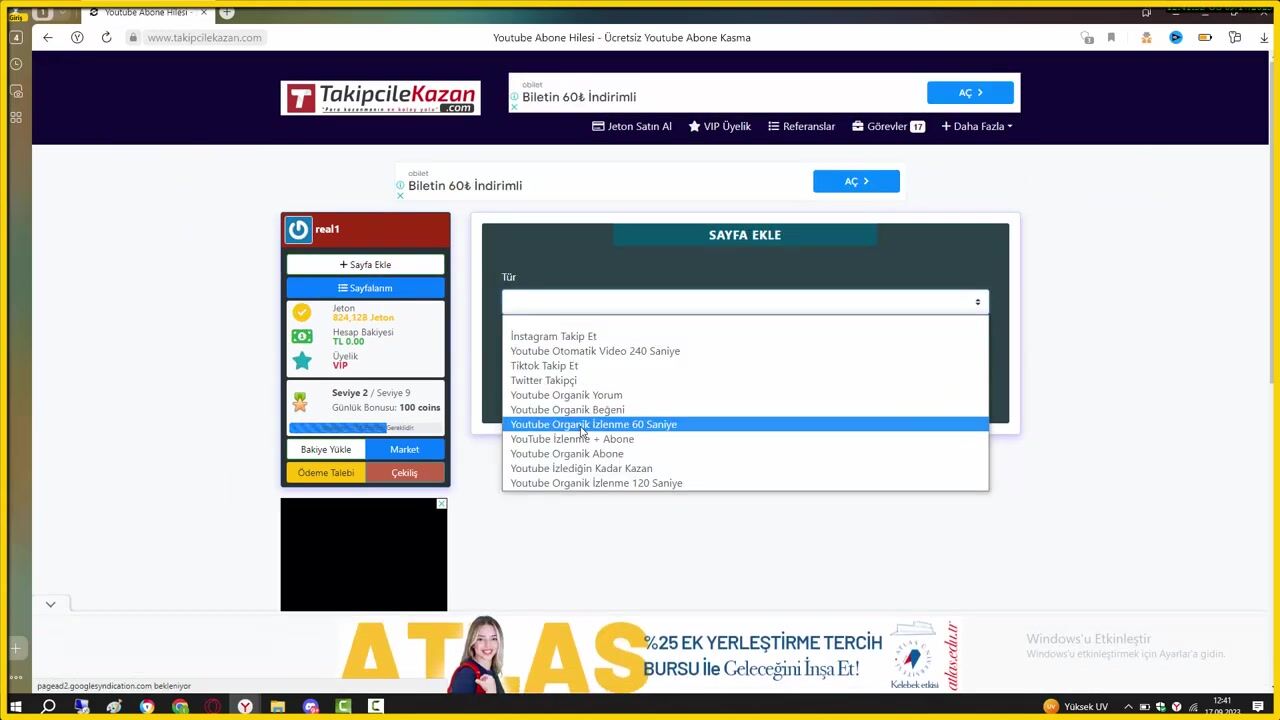The height and width of the screenshot is (720, 1280).
Task: Click the blue Market button
Action: [x=404, y=450]
